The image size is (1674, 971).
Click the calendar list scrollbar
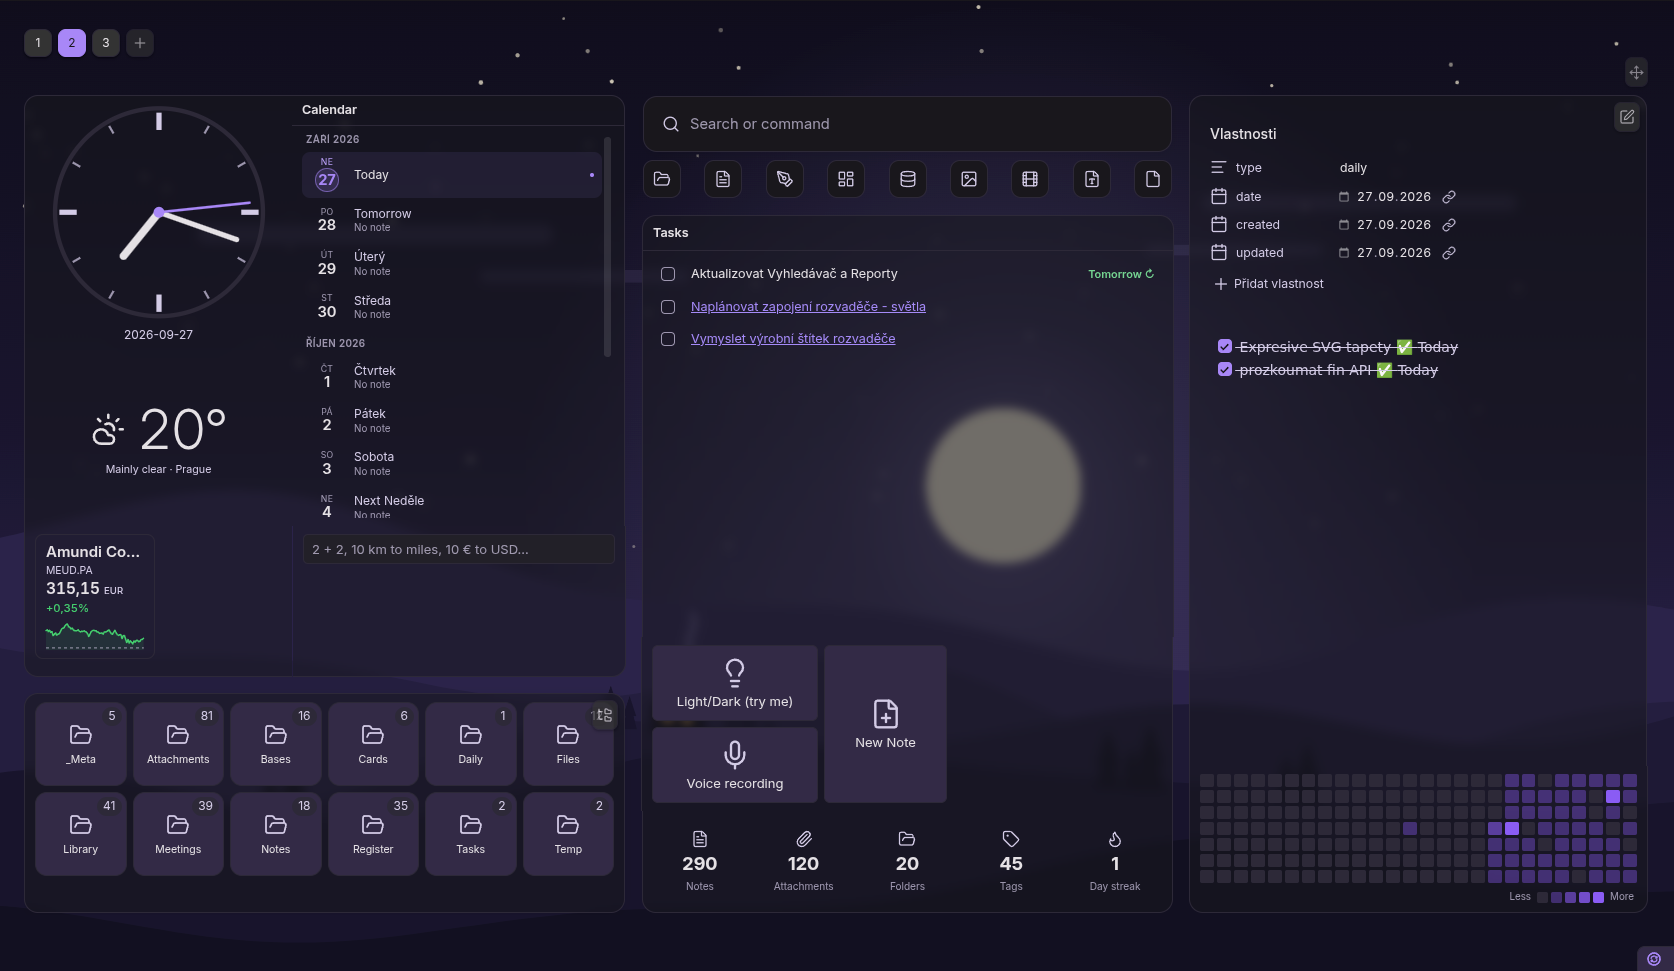(x=607, y=247)
